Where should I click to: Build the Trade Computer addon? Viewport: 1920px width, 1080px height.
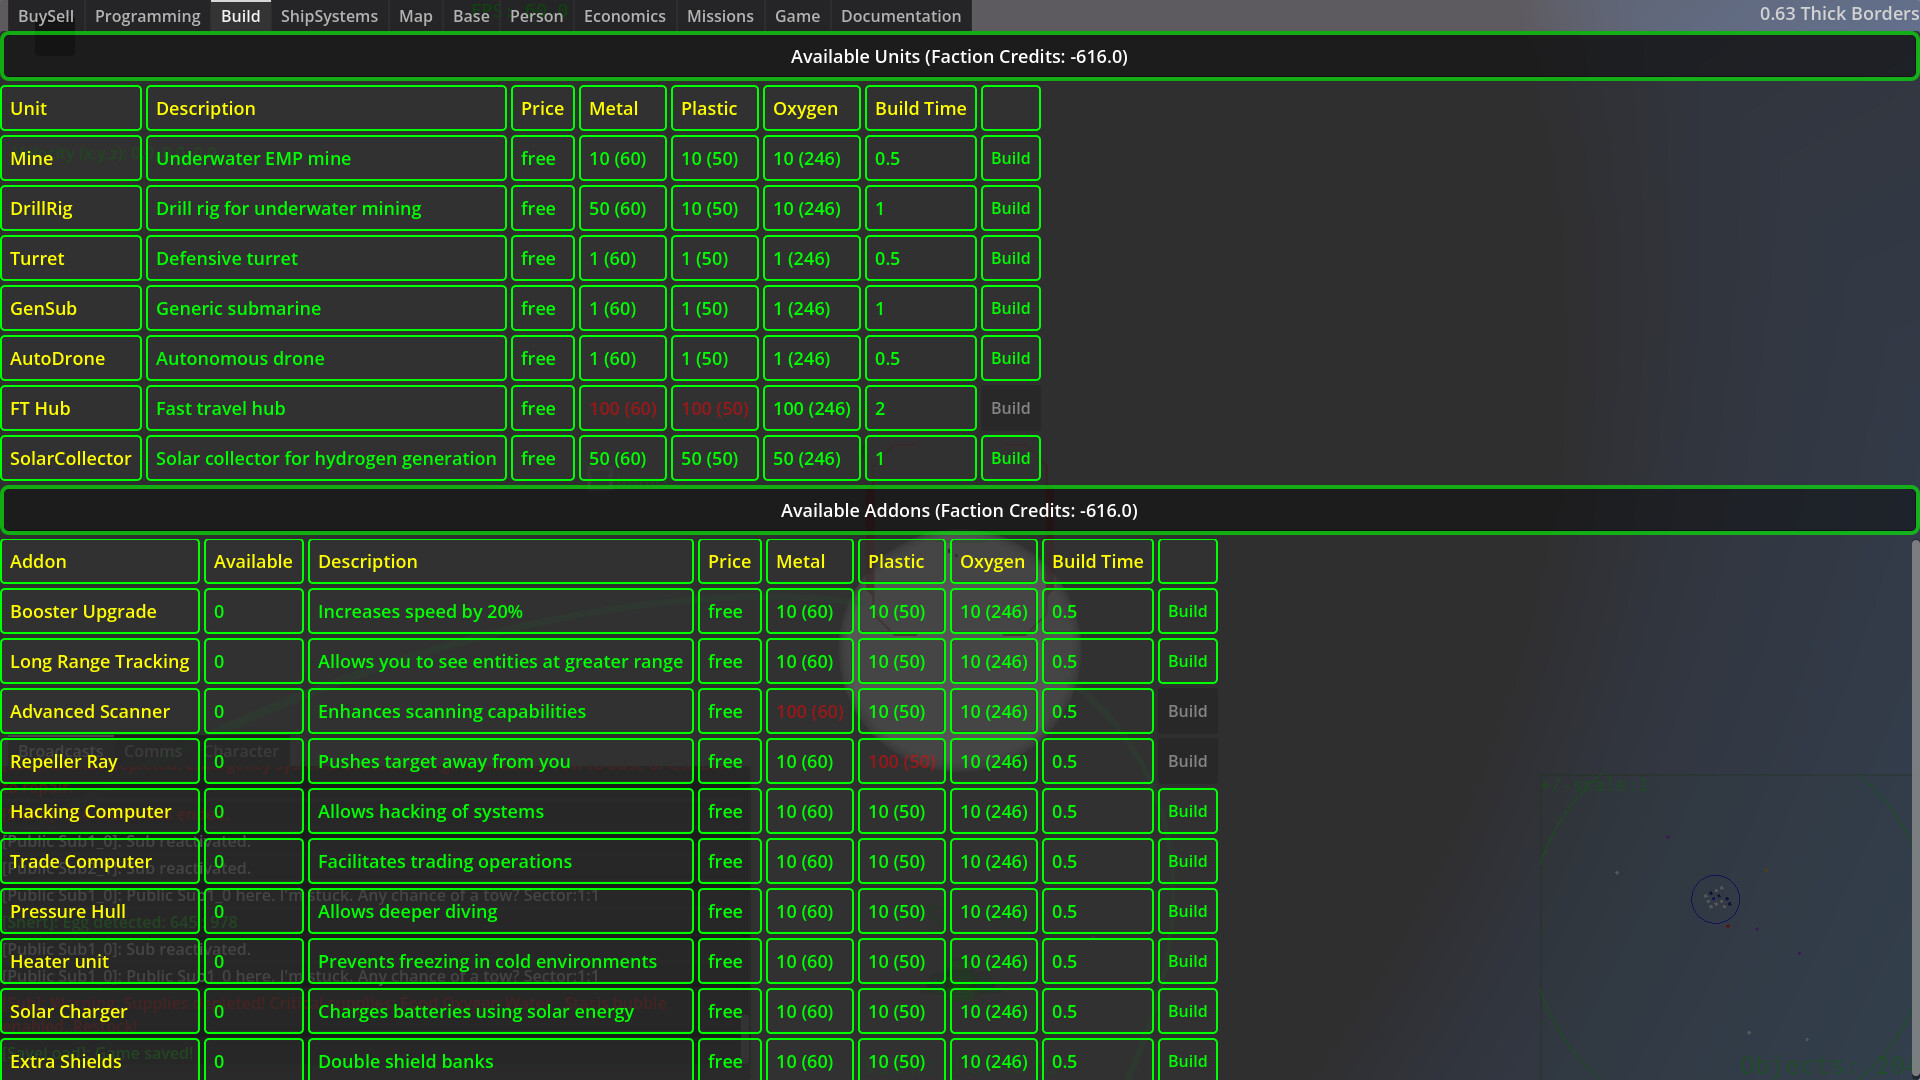coord(1188,861)
